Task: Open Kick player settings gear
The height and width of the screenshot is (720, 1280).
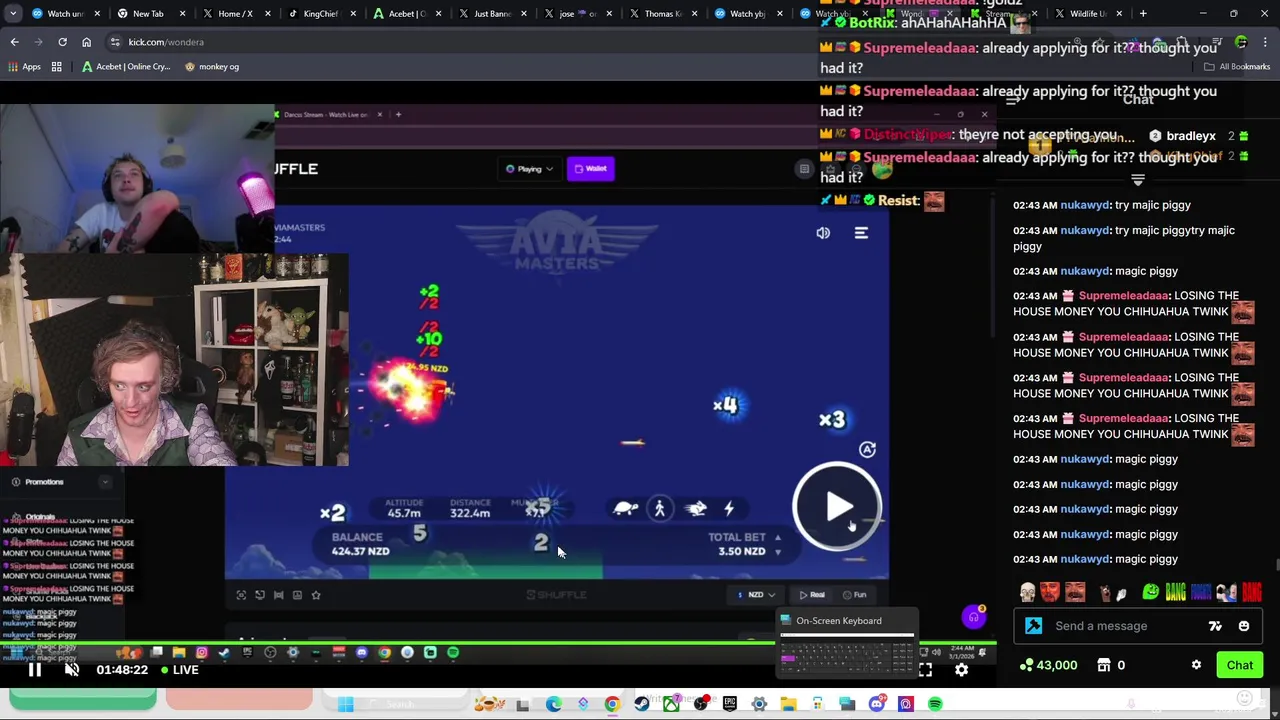Action: [961, 670]
